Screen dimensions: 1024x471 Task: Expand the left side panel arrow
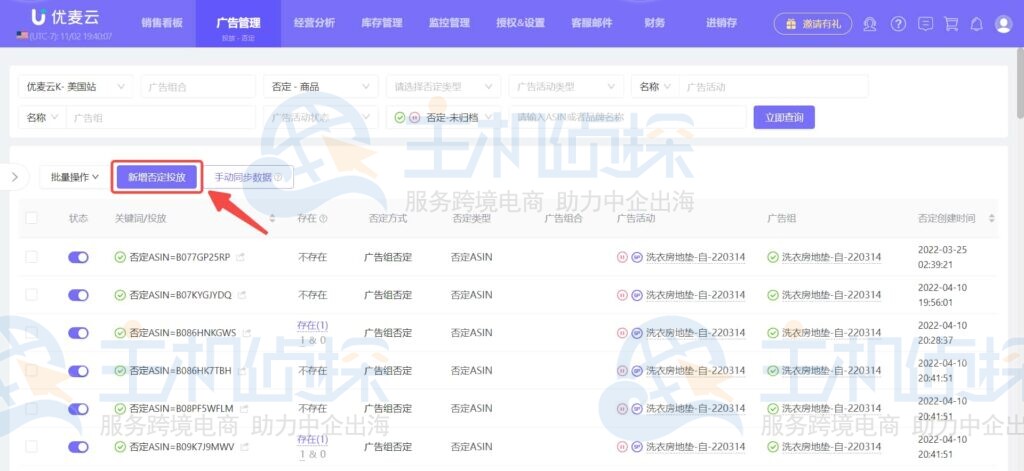point(14,177)
